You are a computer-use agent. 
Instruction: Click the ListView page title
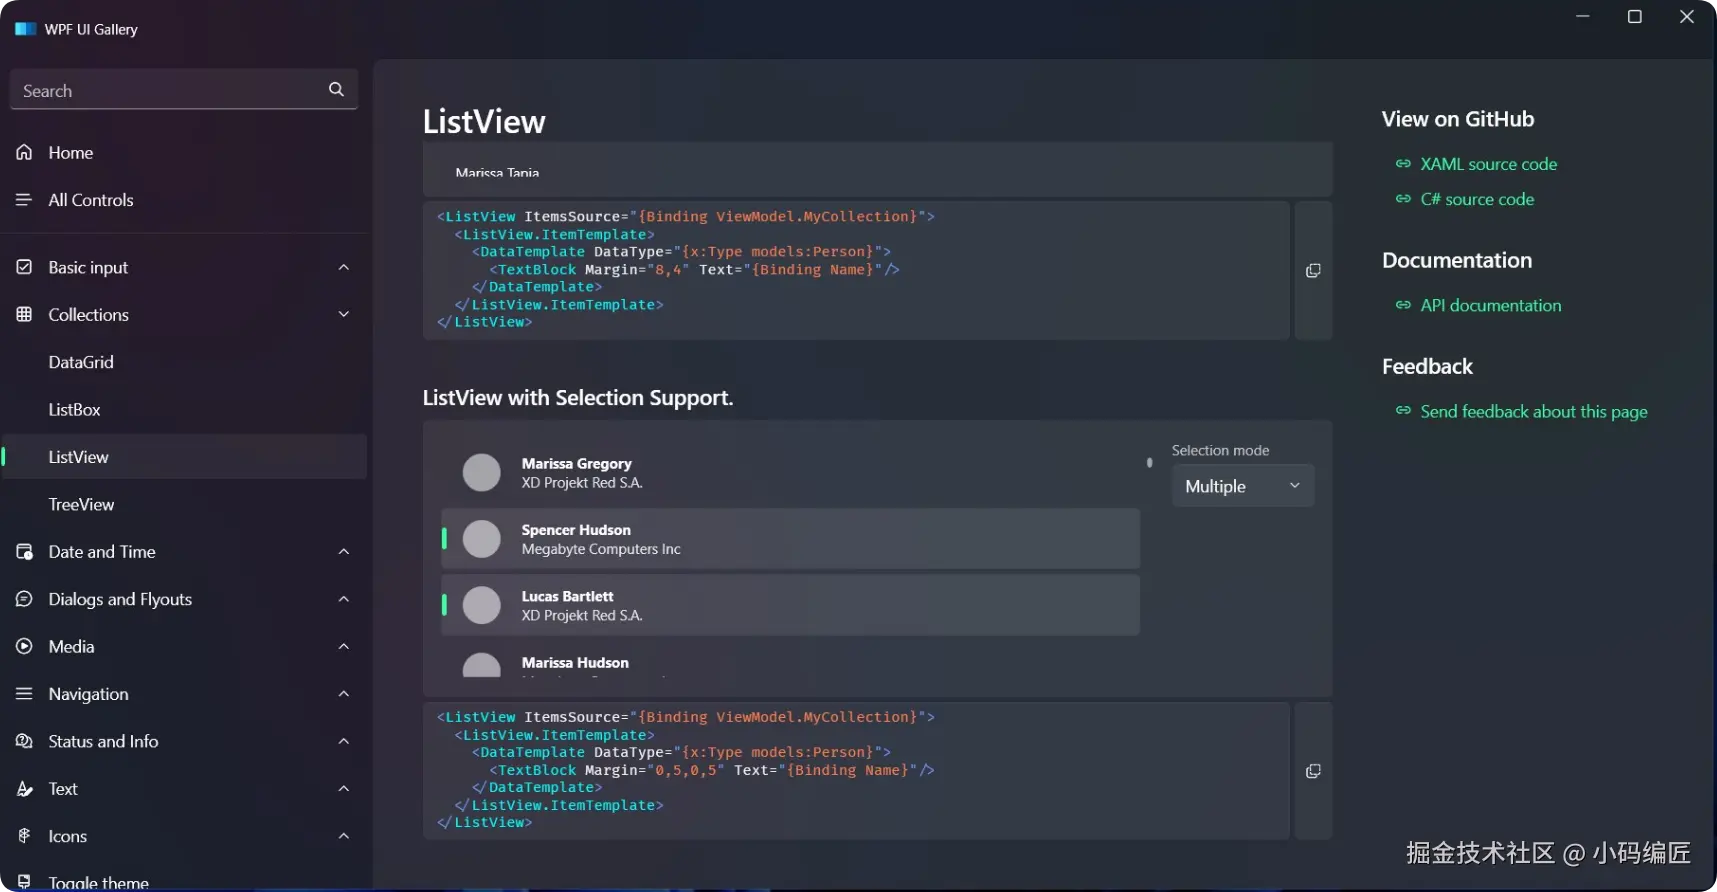484,121
